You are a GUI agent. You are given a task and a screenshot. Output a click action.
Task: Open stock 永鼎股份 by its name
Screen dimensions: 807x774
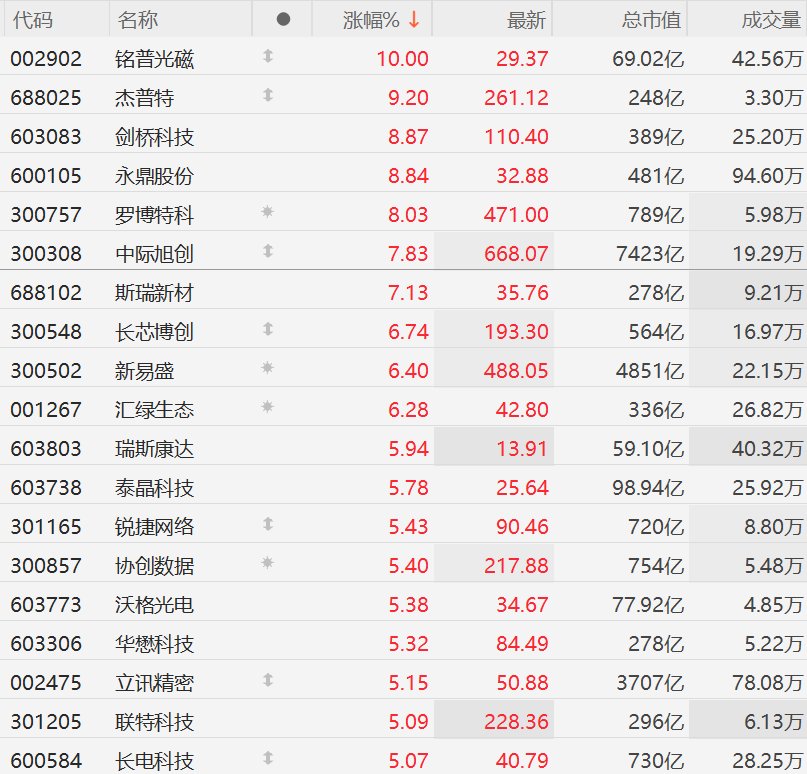point(154,176)
